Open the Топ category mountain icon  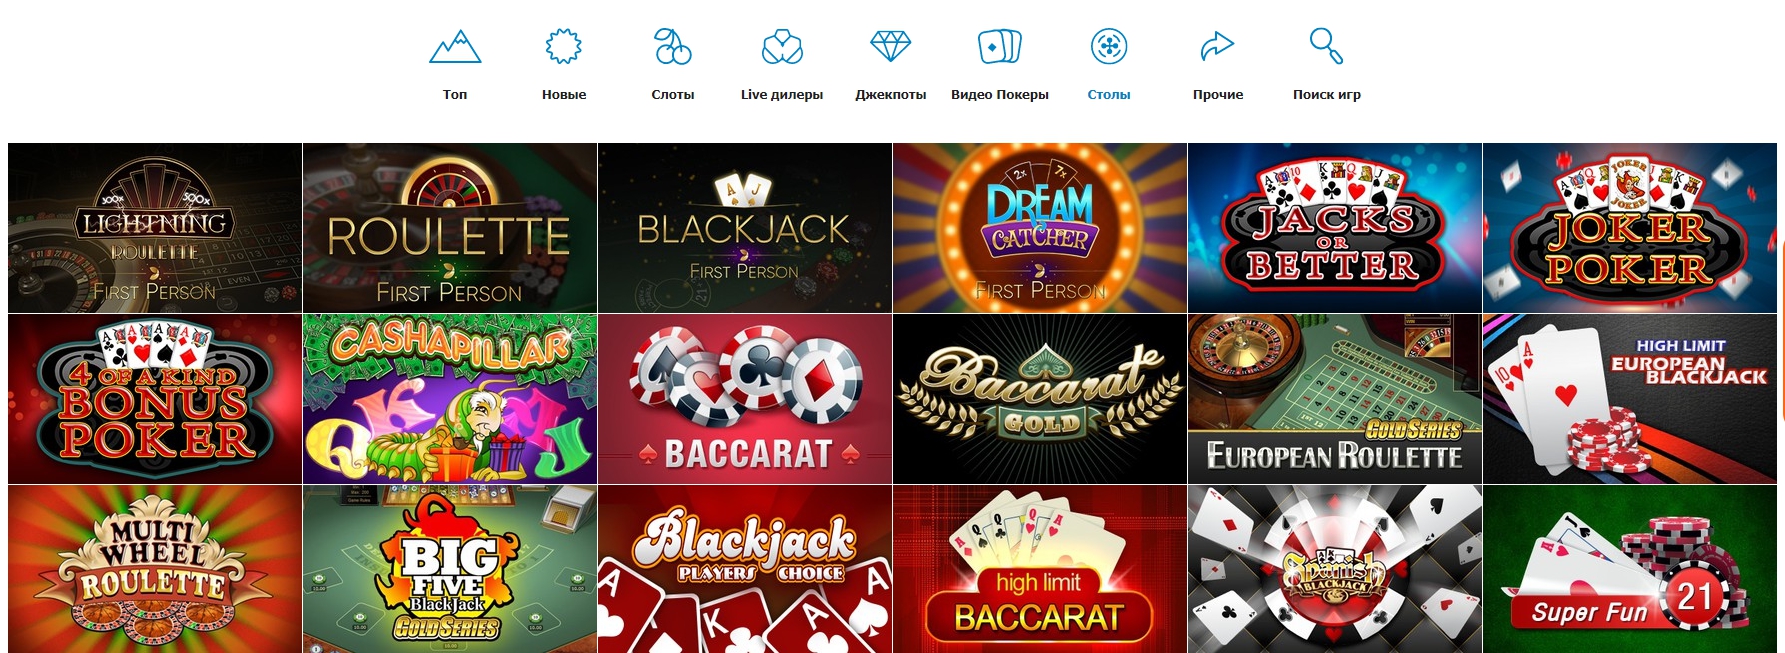(455, 47)
